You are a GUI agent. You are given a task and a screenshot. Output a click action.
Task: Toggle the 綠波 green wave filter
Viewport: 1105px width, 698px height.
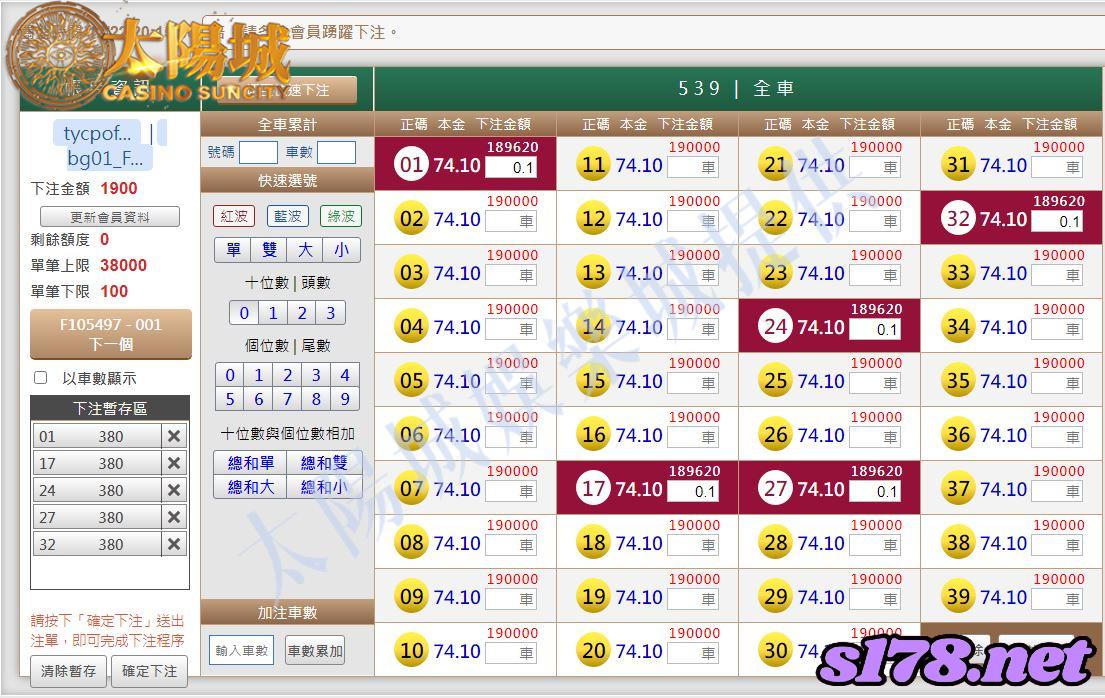click(x=341, y=216)
